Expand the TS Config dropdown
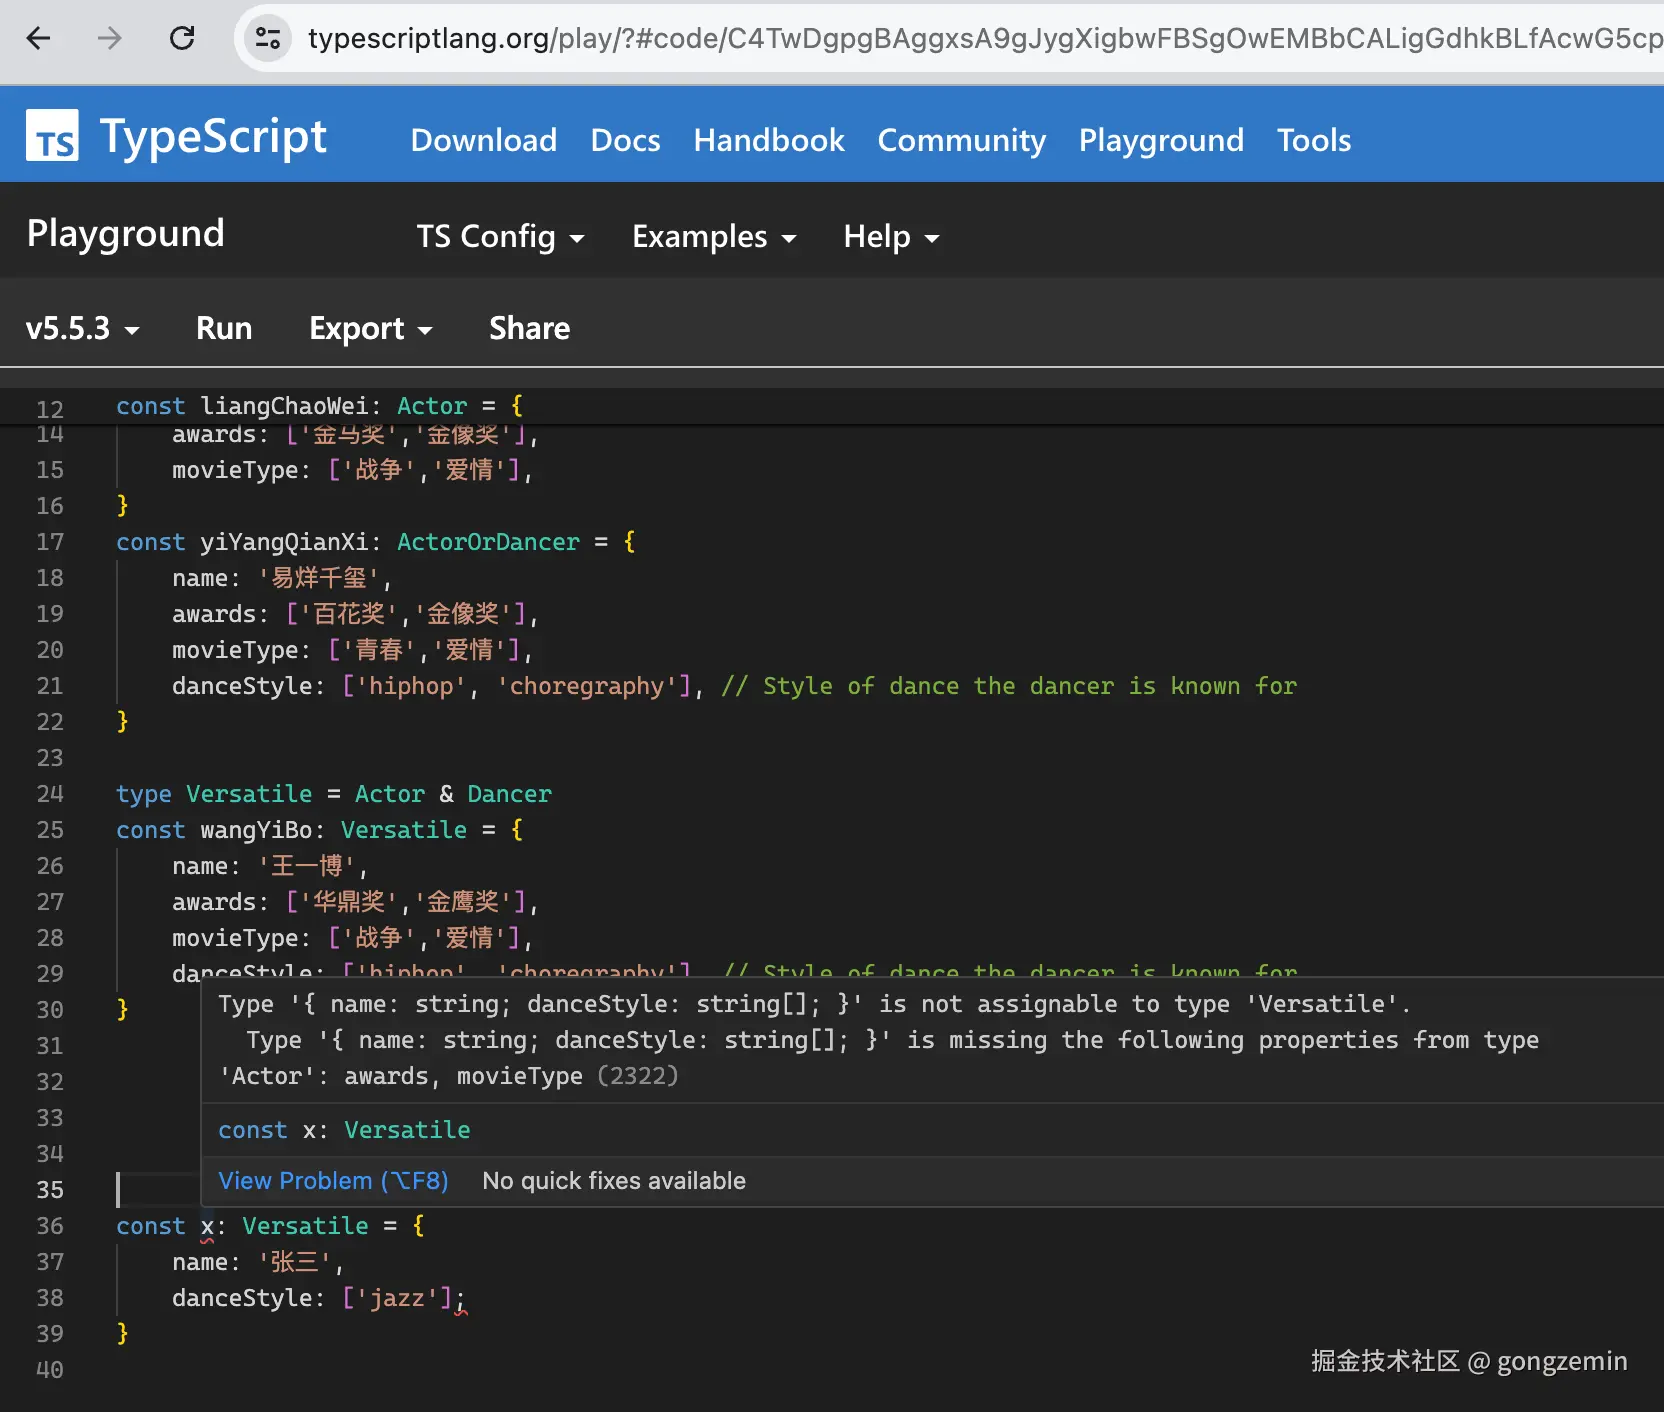This screenshot has width=1664, height=1412. click(x=500, y=237)
